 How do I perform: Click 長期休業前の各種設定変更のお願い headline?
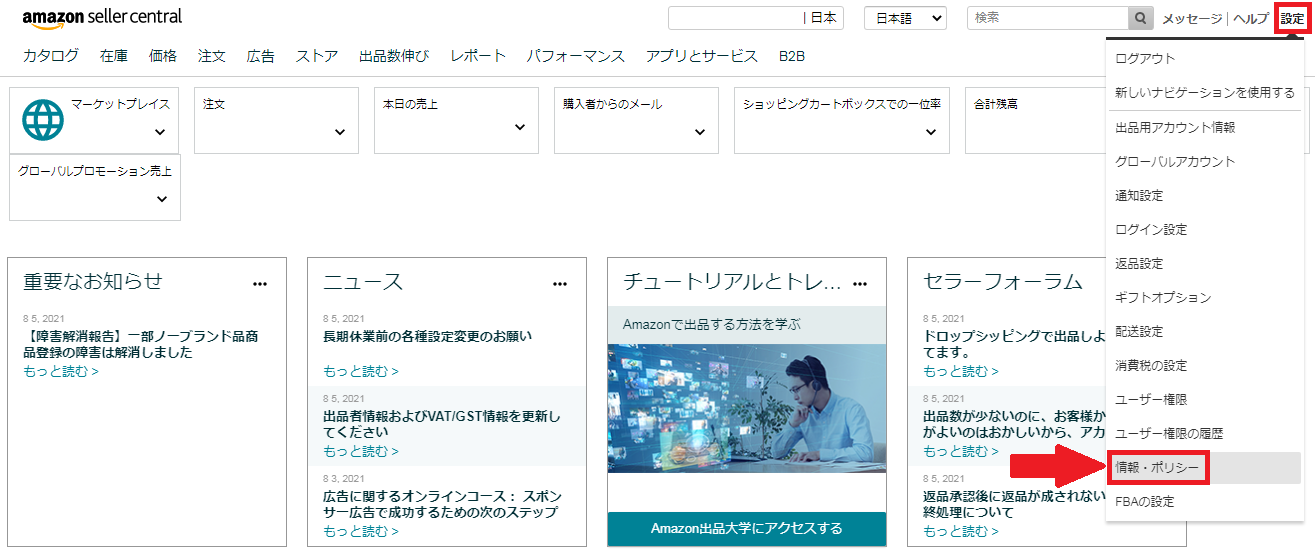pyautogui.click(x=427, y=336)
